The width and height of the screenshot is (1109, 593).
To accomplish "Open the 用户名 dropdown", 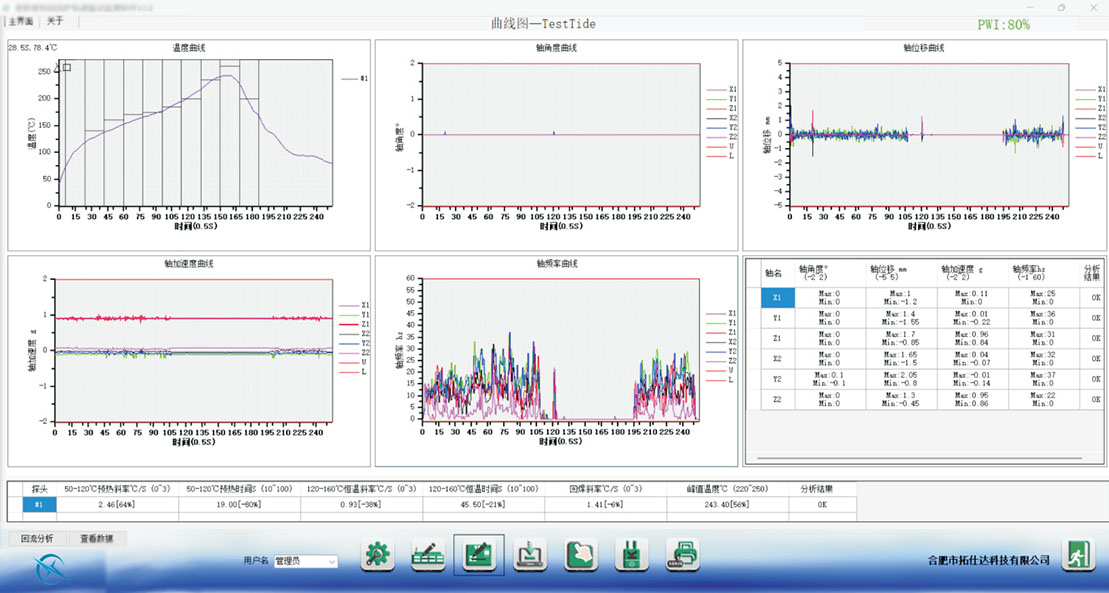I will coord(305,562).
